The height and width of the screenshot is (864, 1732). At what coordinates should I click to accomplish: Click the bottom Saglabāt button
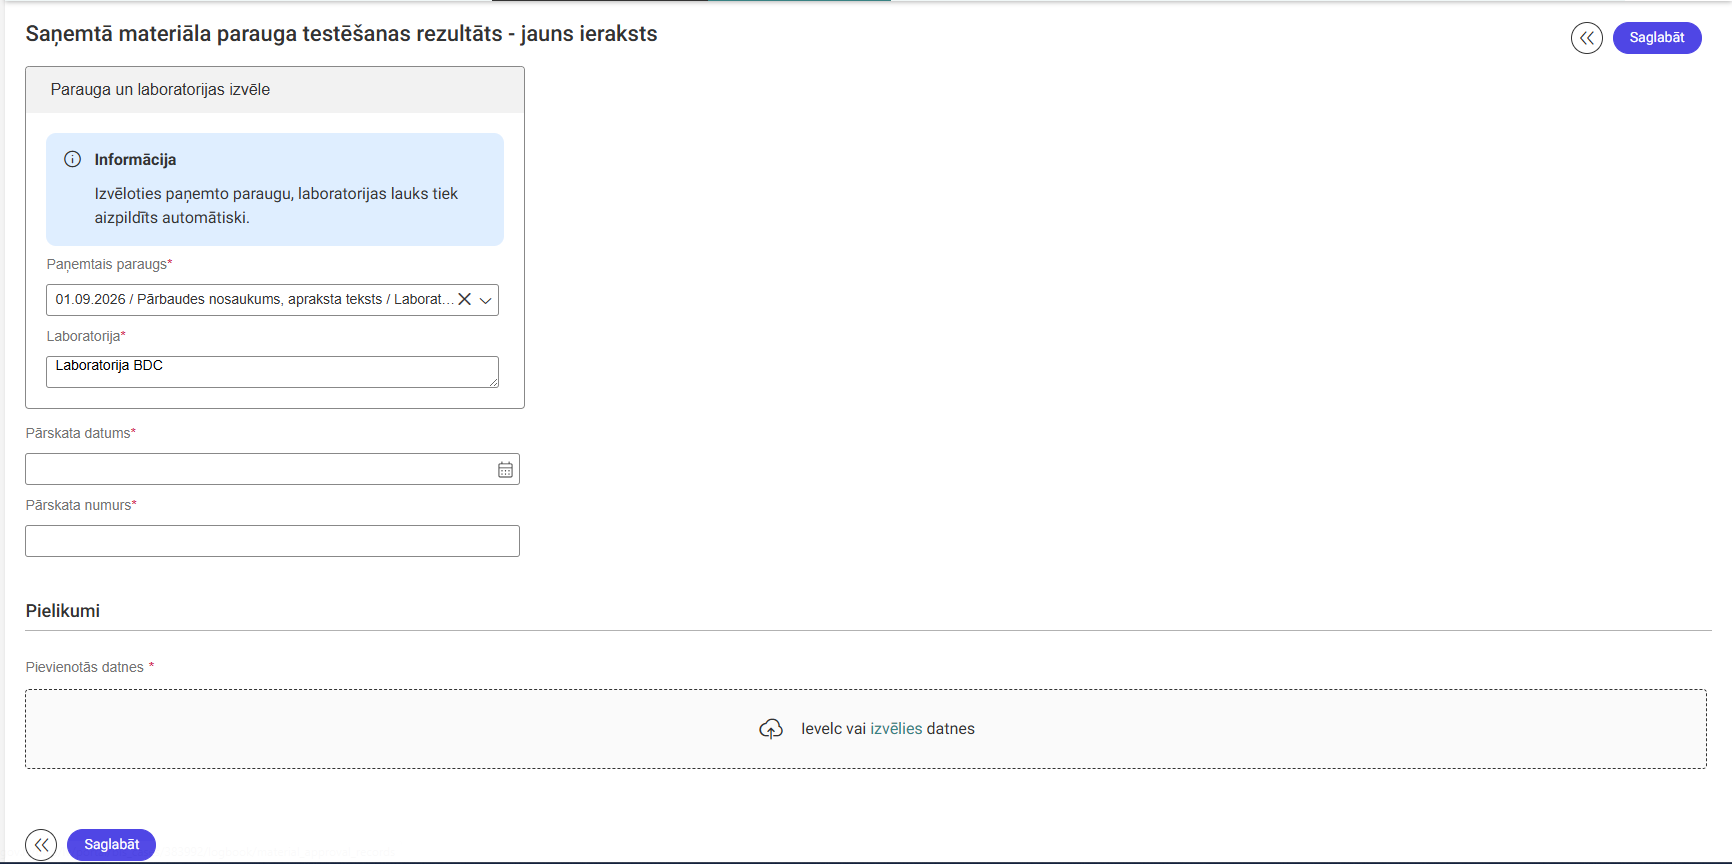pyautogui.click(x=111, y=845)
